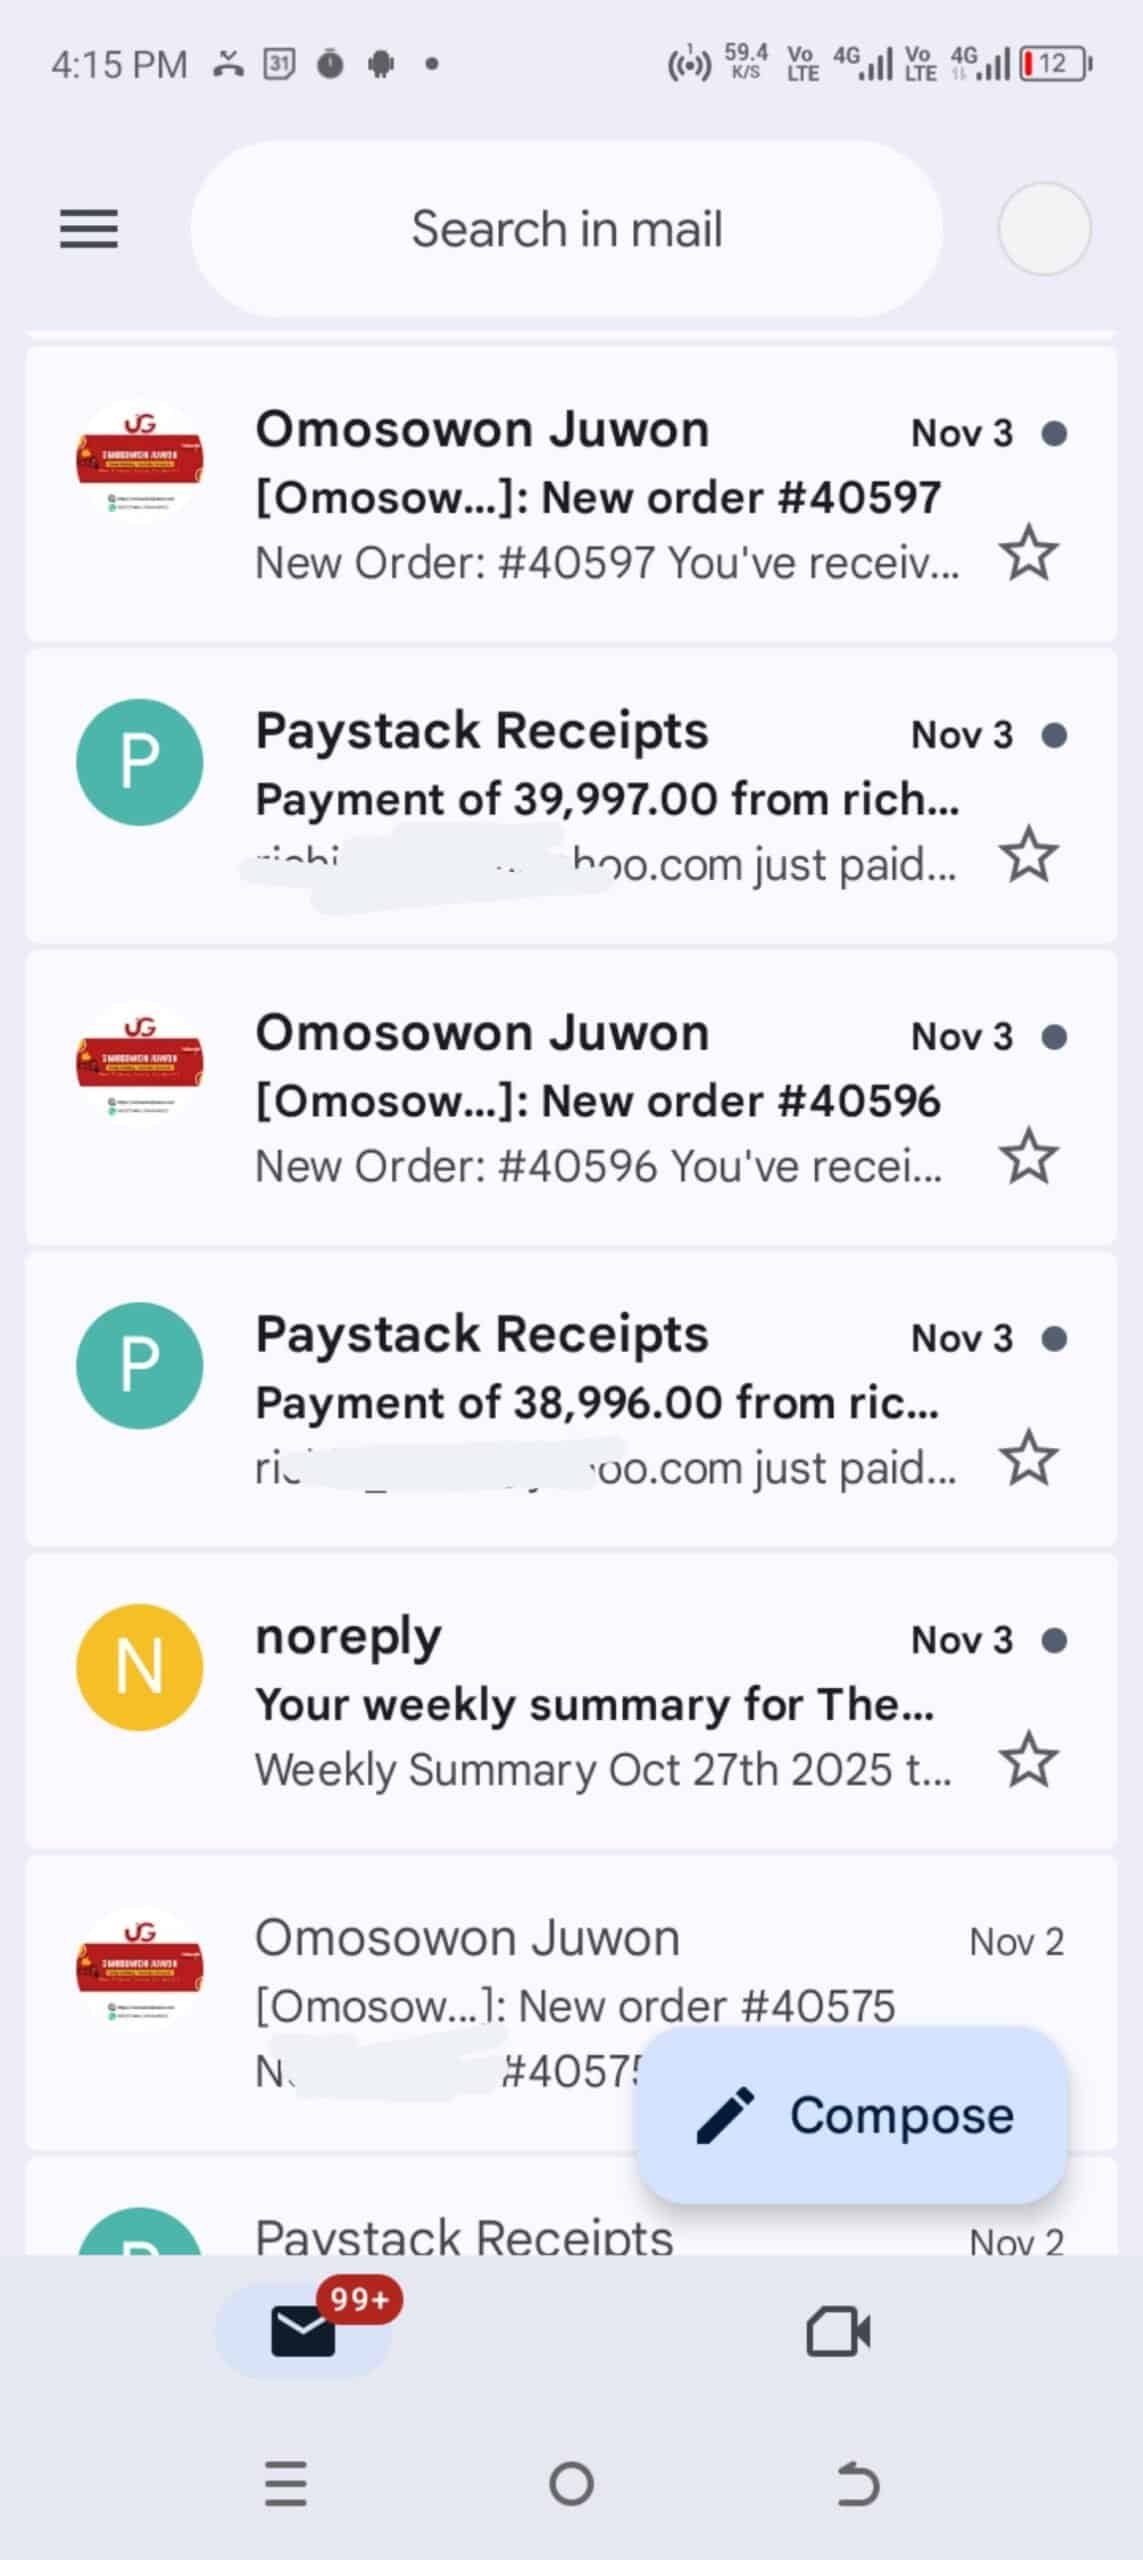Star the Payment of 38,996.00 email

1029,1459
